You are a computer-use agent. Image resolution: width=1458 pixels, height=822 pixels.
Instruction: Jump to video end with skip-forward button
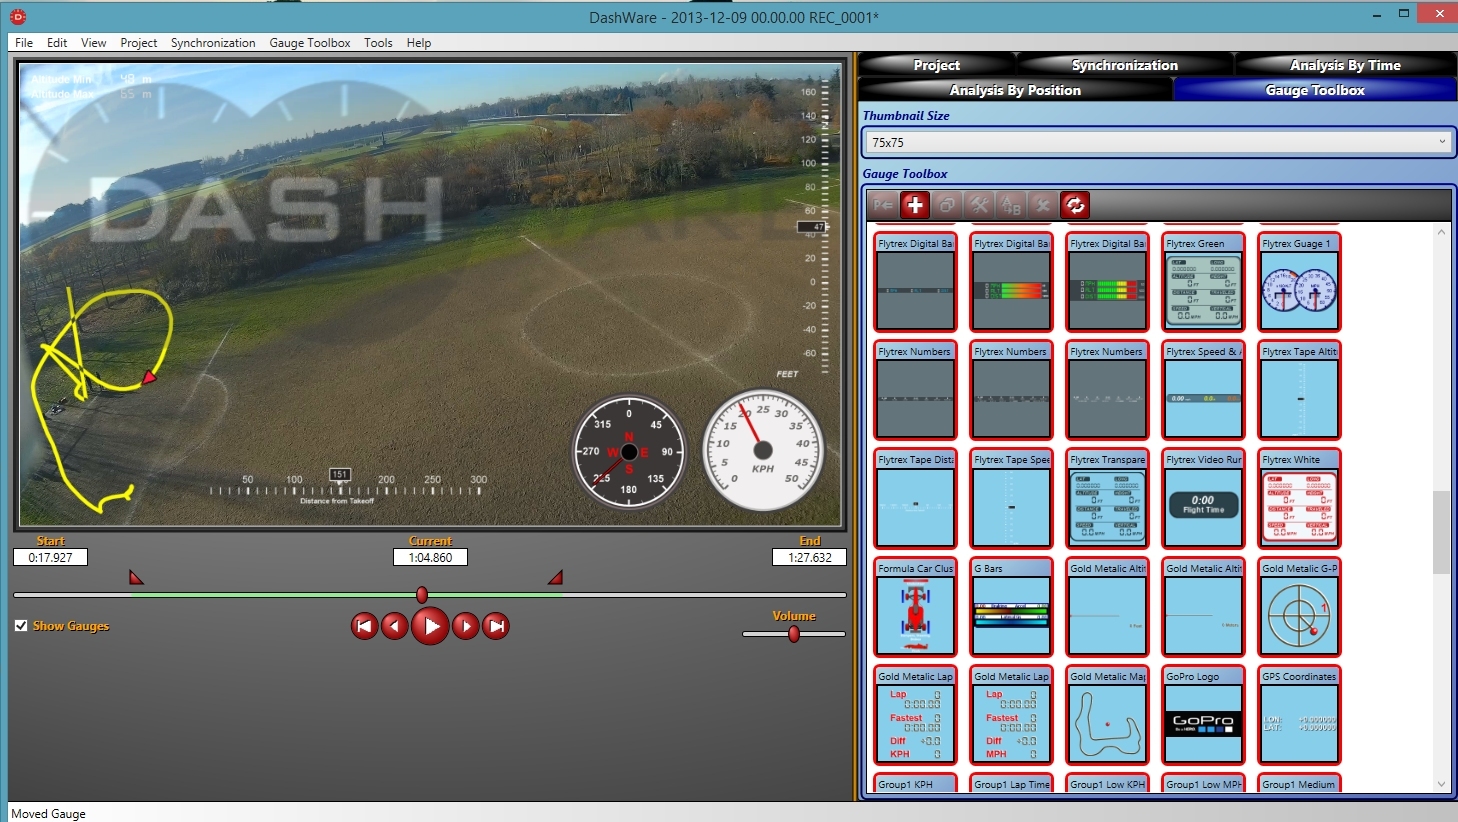[496, 626]
